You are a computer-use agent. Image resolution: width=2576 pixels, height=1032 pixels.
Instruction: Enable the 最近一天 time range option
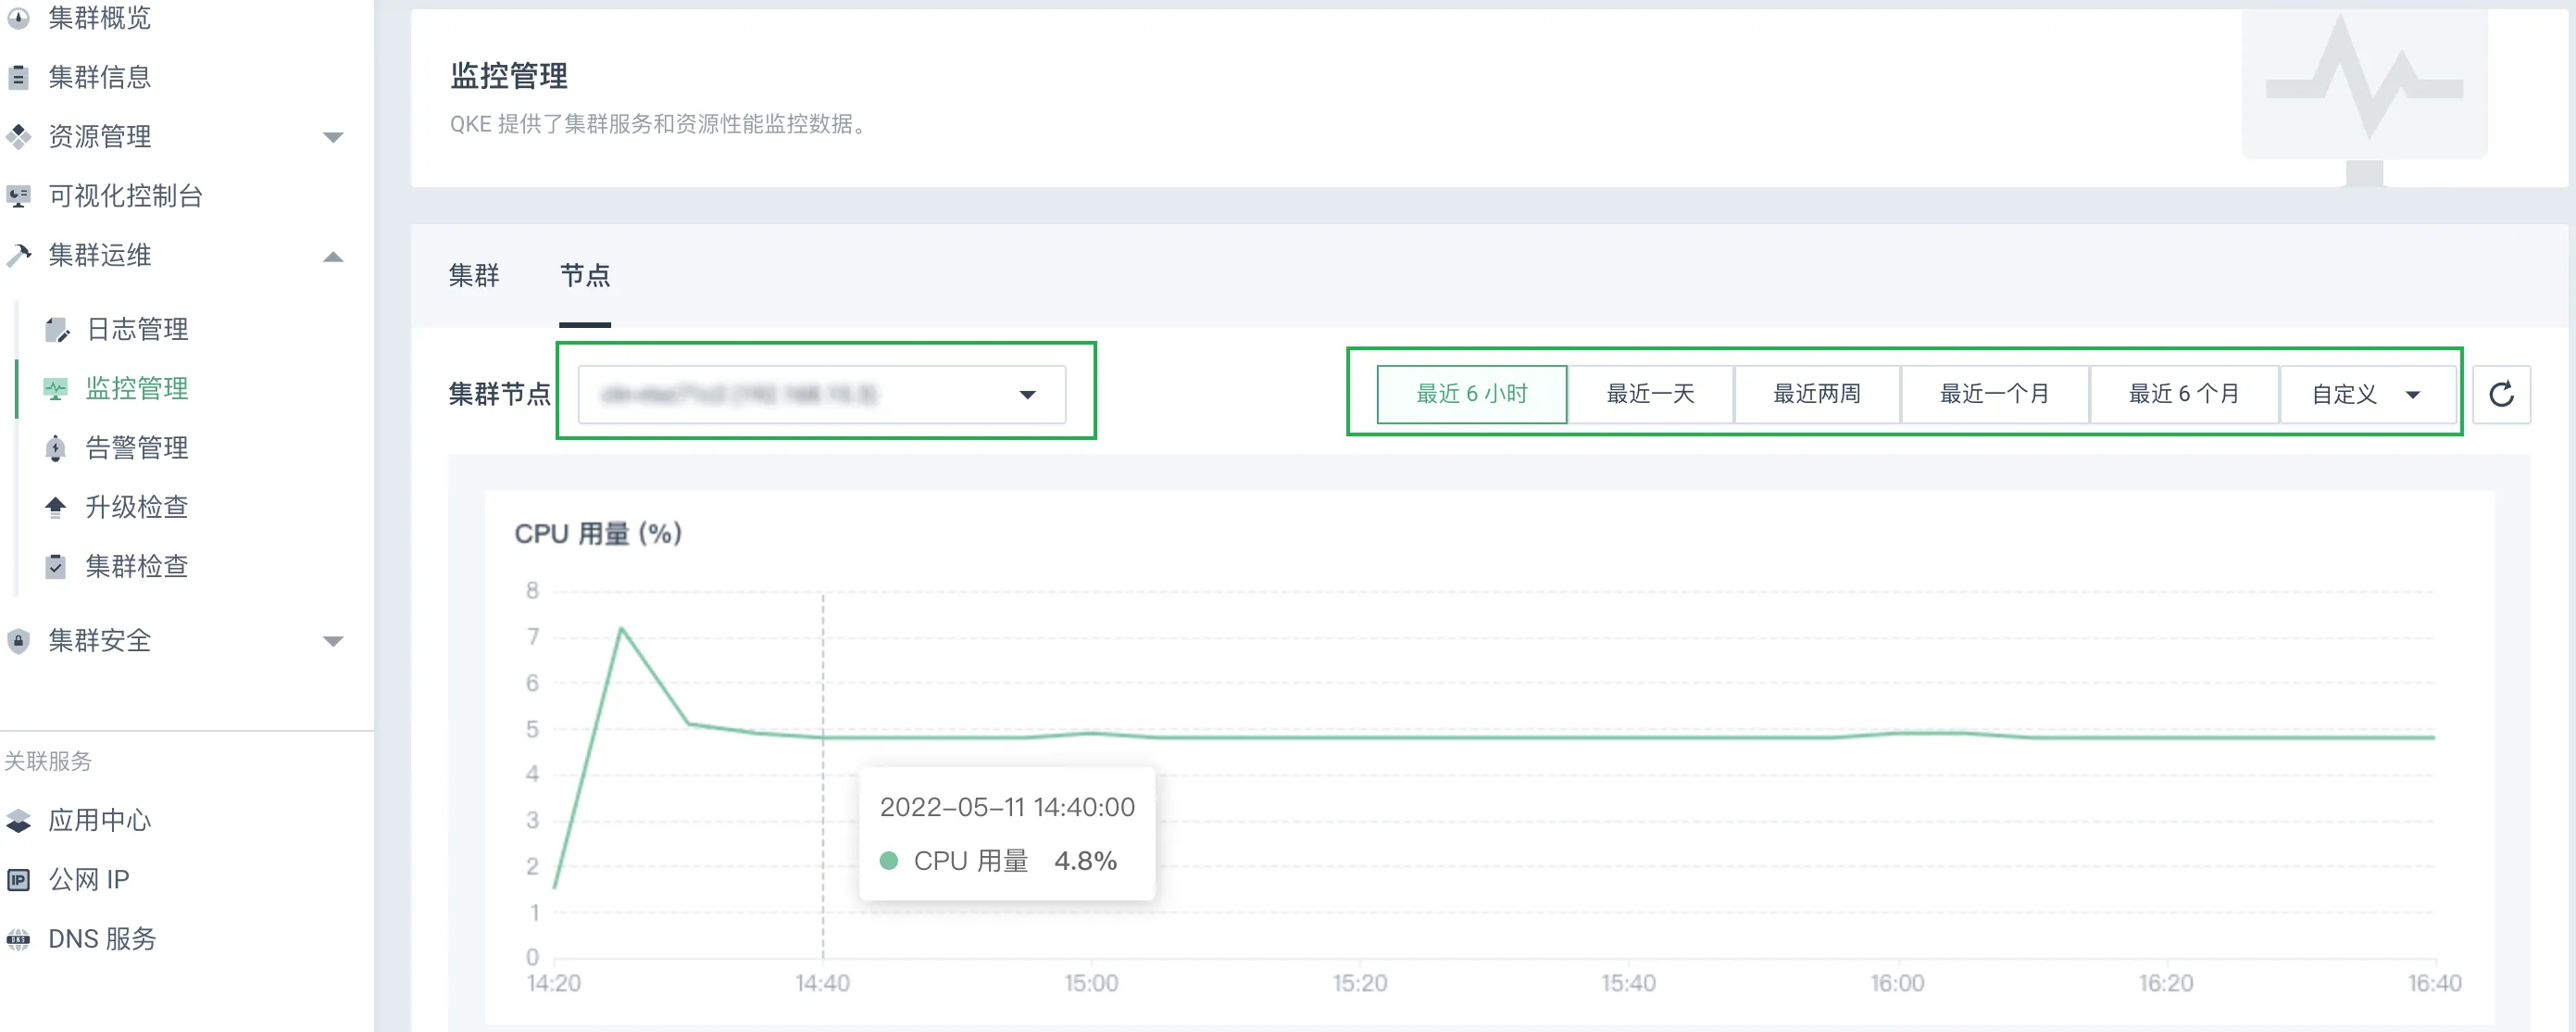pos(1650,393)
